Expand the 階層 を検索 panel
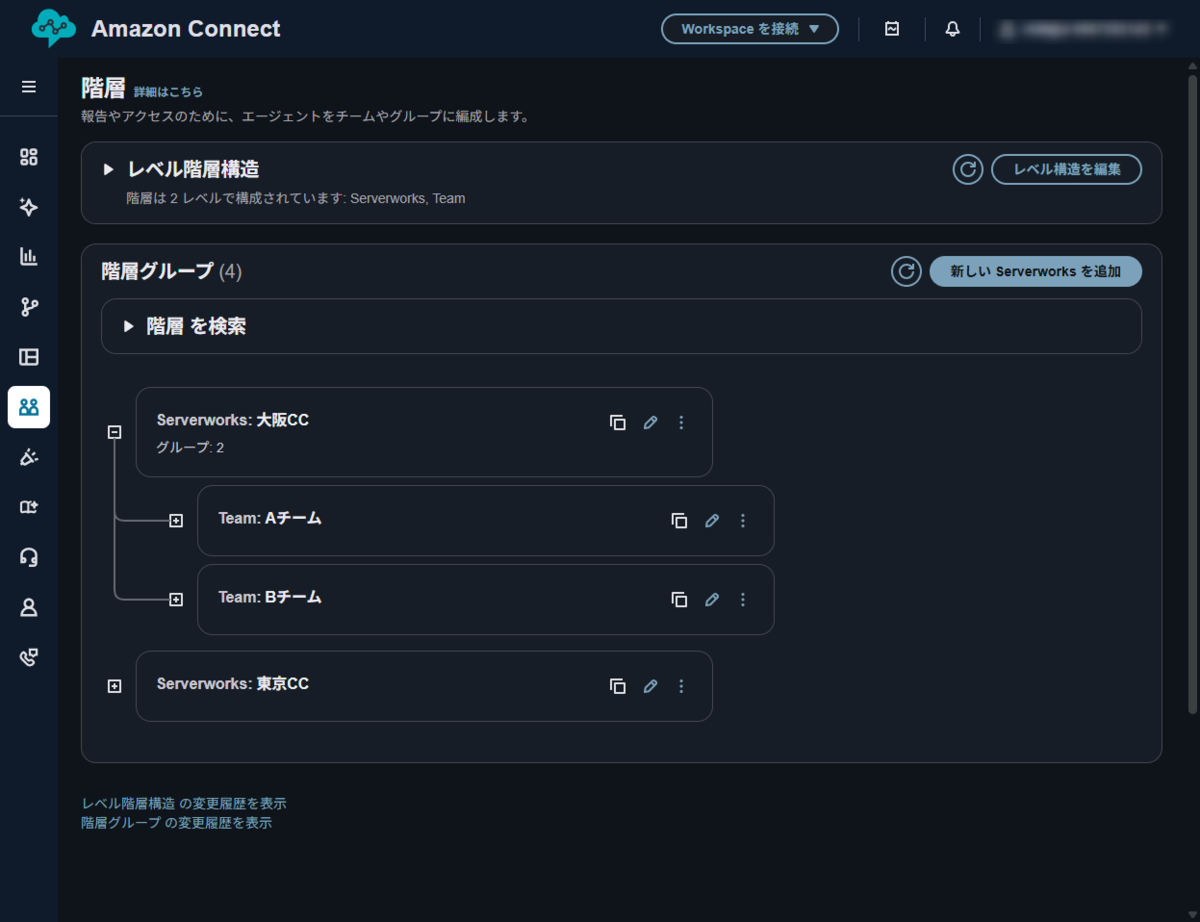The width and height of the screenshot is (1200, 922). 128,326
